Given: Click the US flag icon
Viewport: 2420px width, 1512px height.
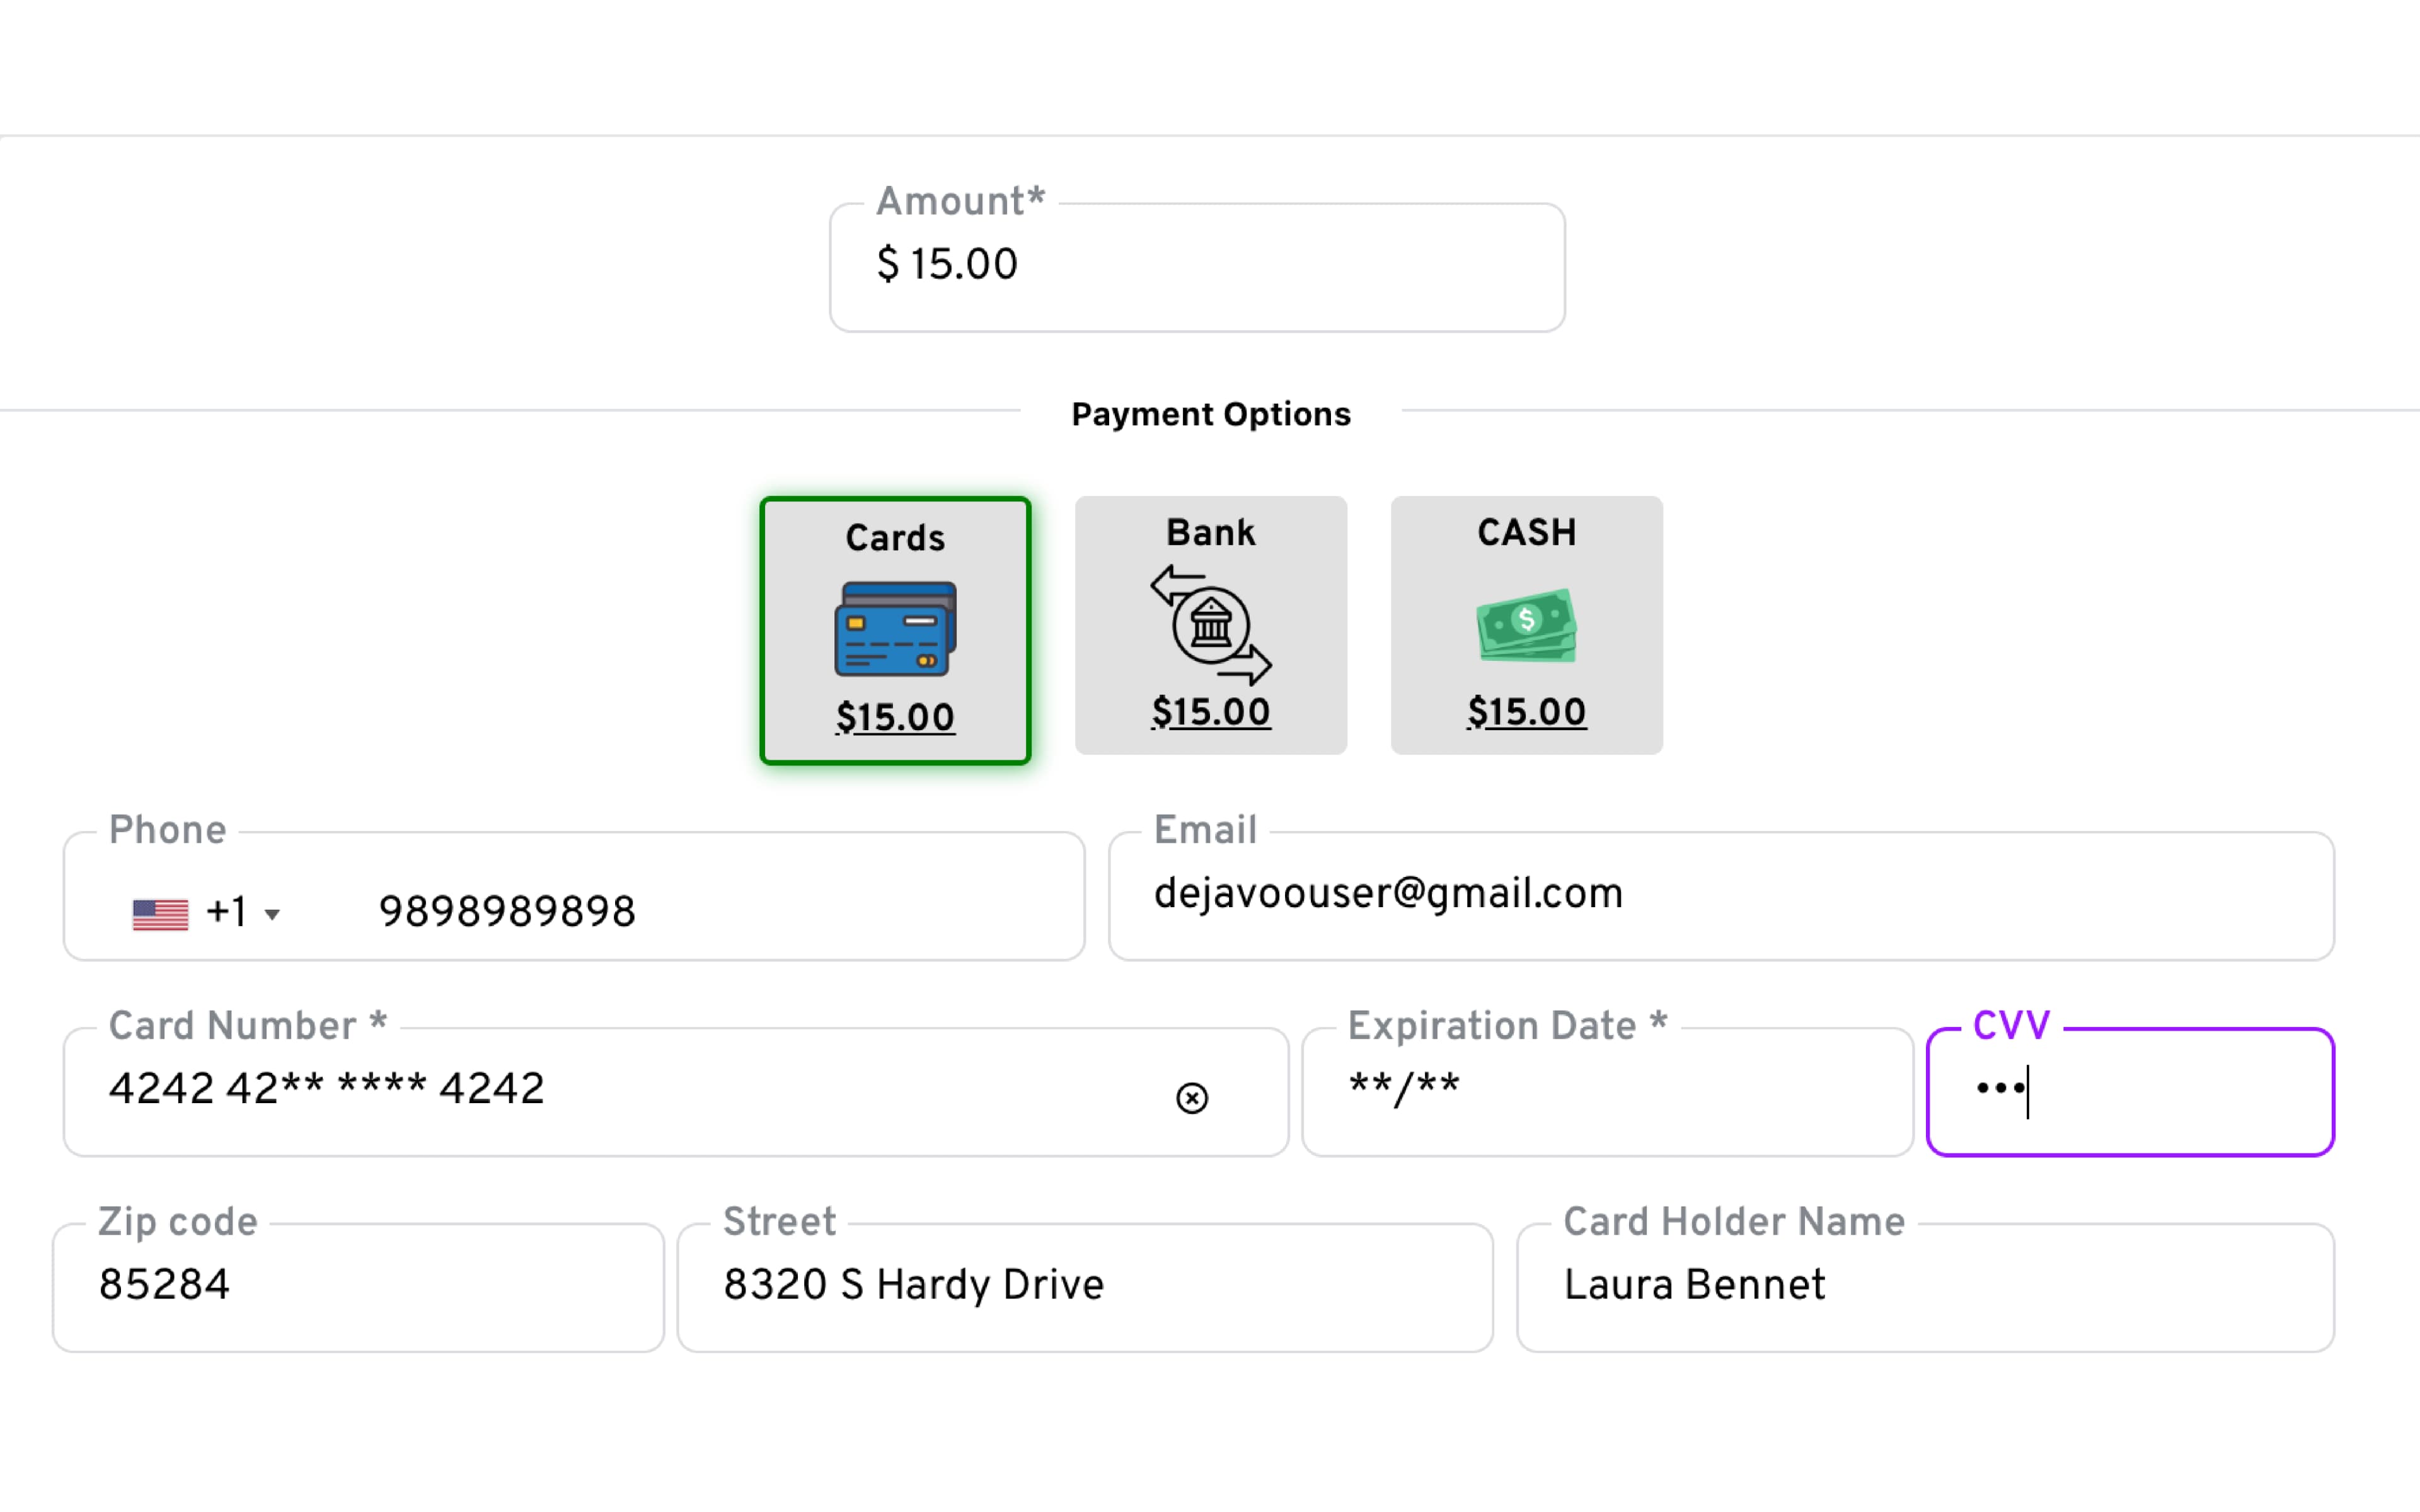Looking at the screenshot, I should click(160, 914).
